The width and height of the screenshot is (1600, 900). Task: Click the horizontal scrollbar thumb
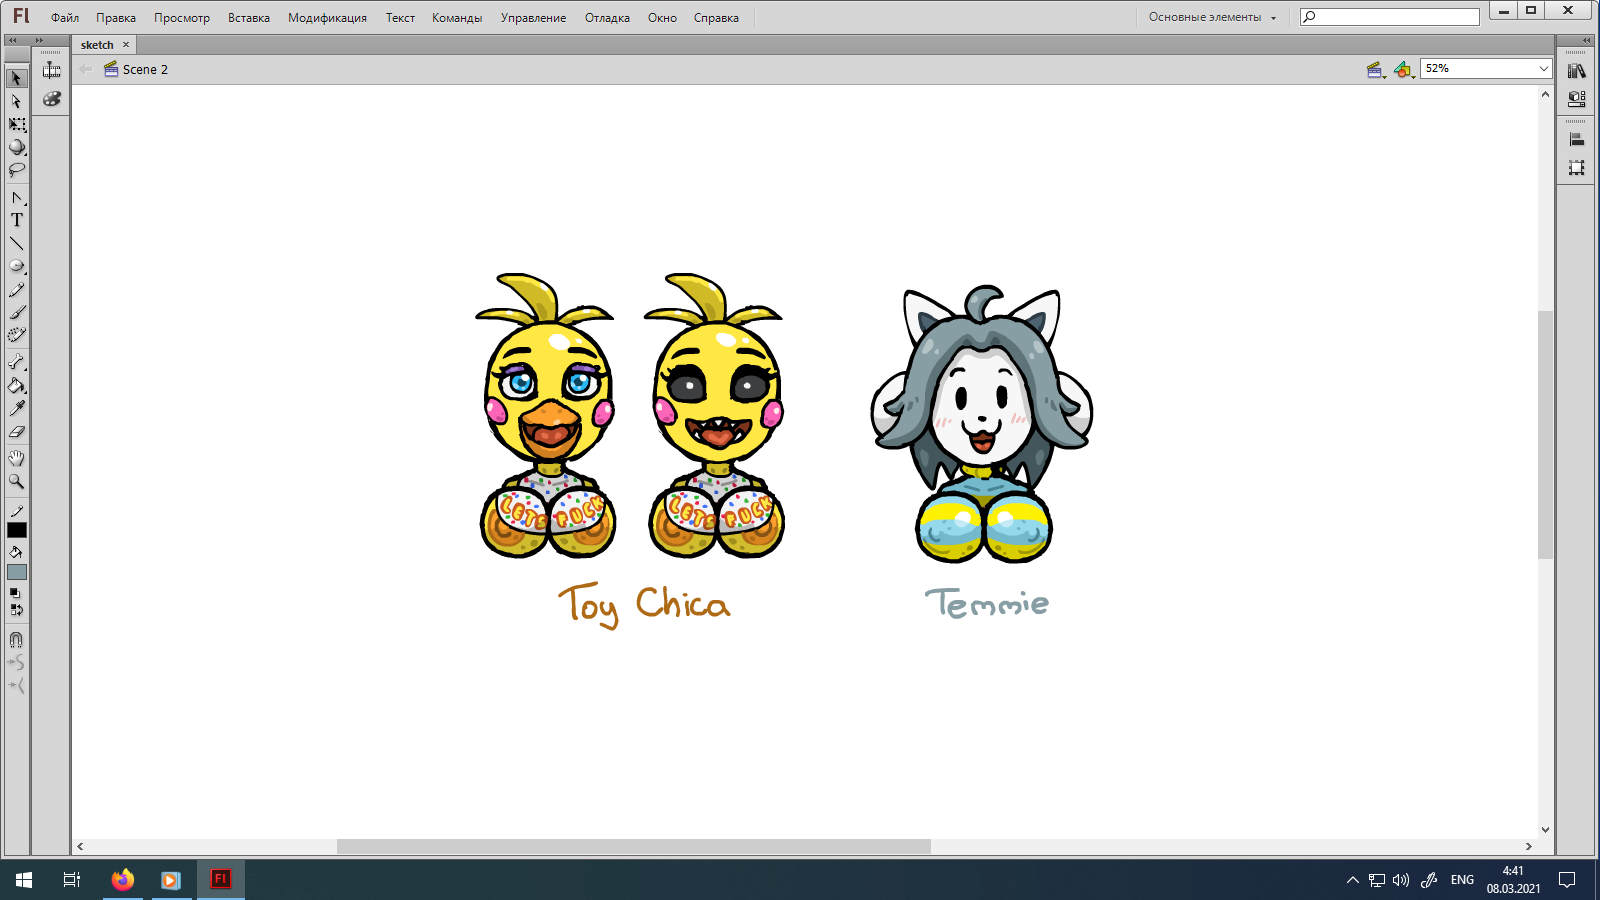pyautogui.click(x=634, y=846)
